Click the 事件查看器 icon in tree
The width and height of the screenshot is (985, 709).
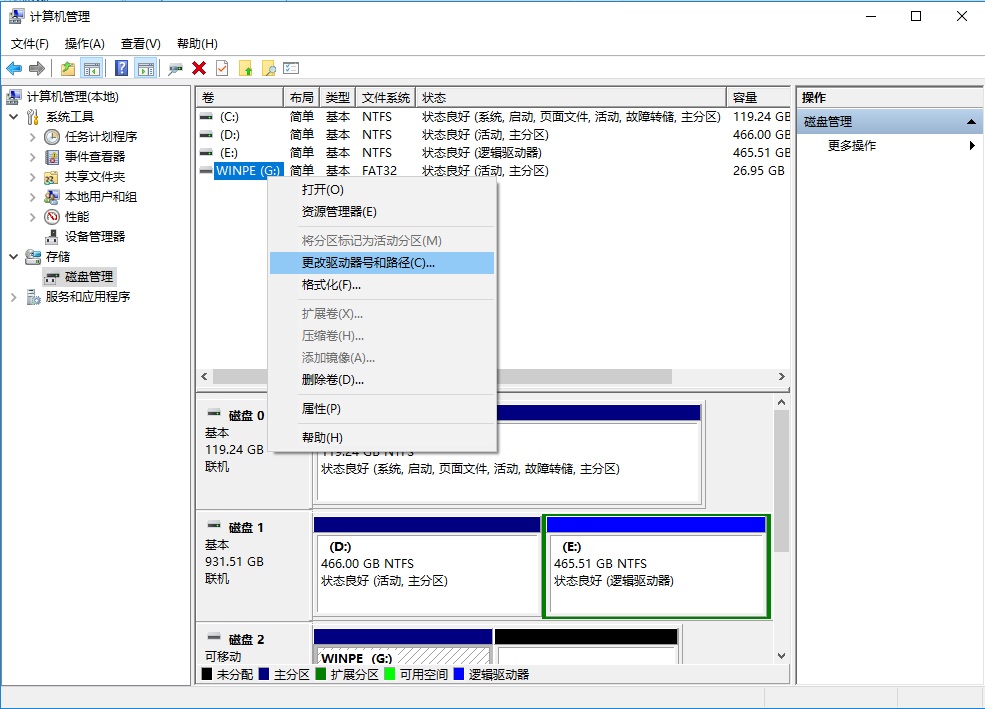(53, 157)
